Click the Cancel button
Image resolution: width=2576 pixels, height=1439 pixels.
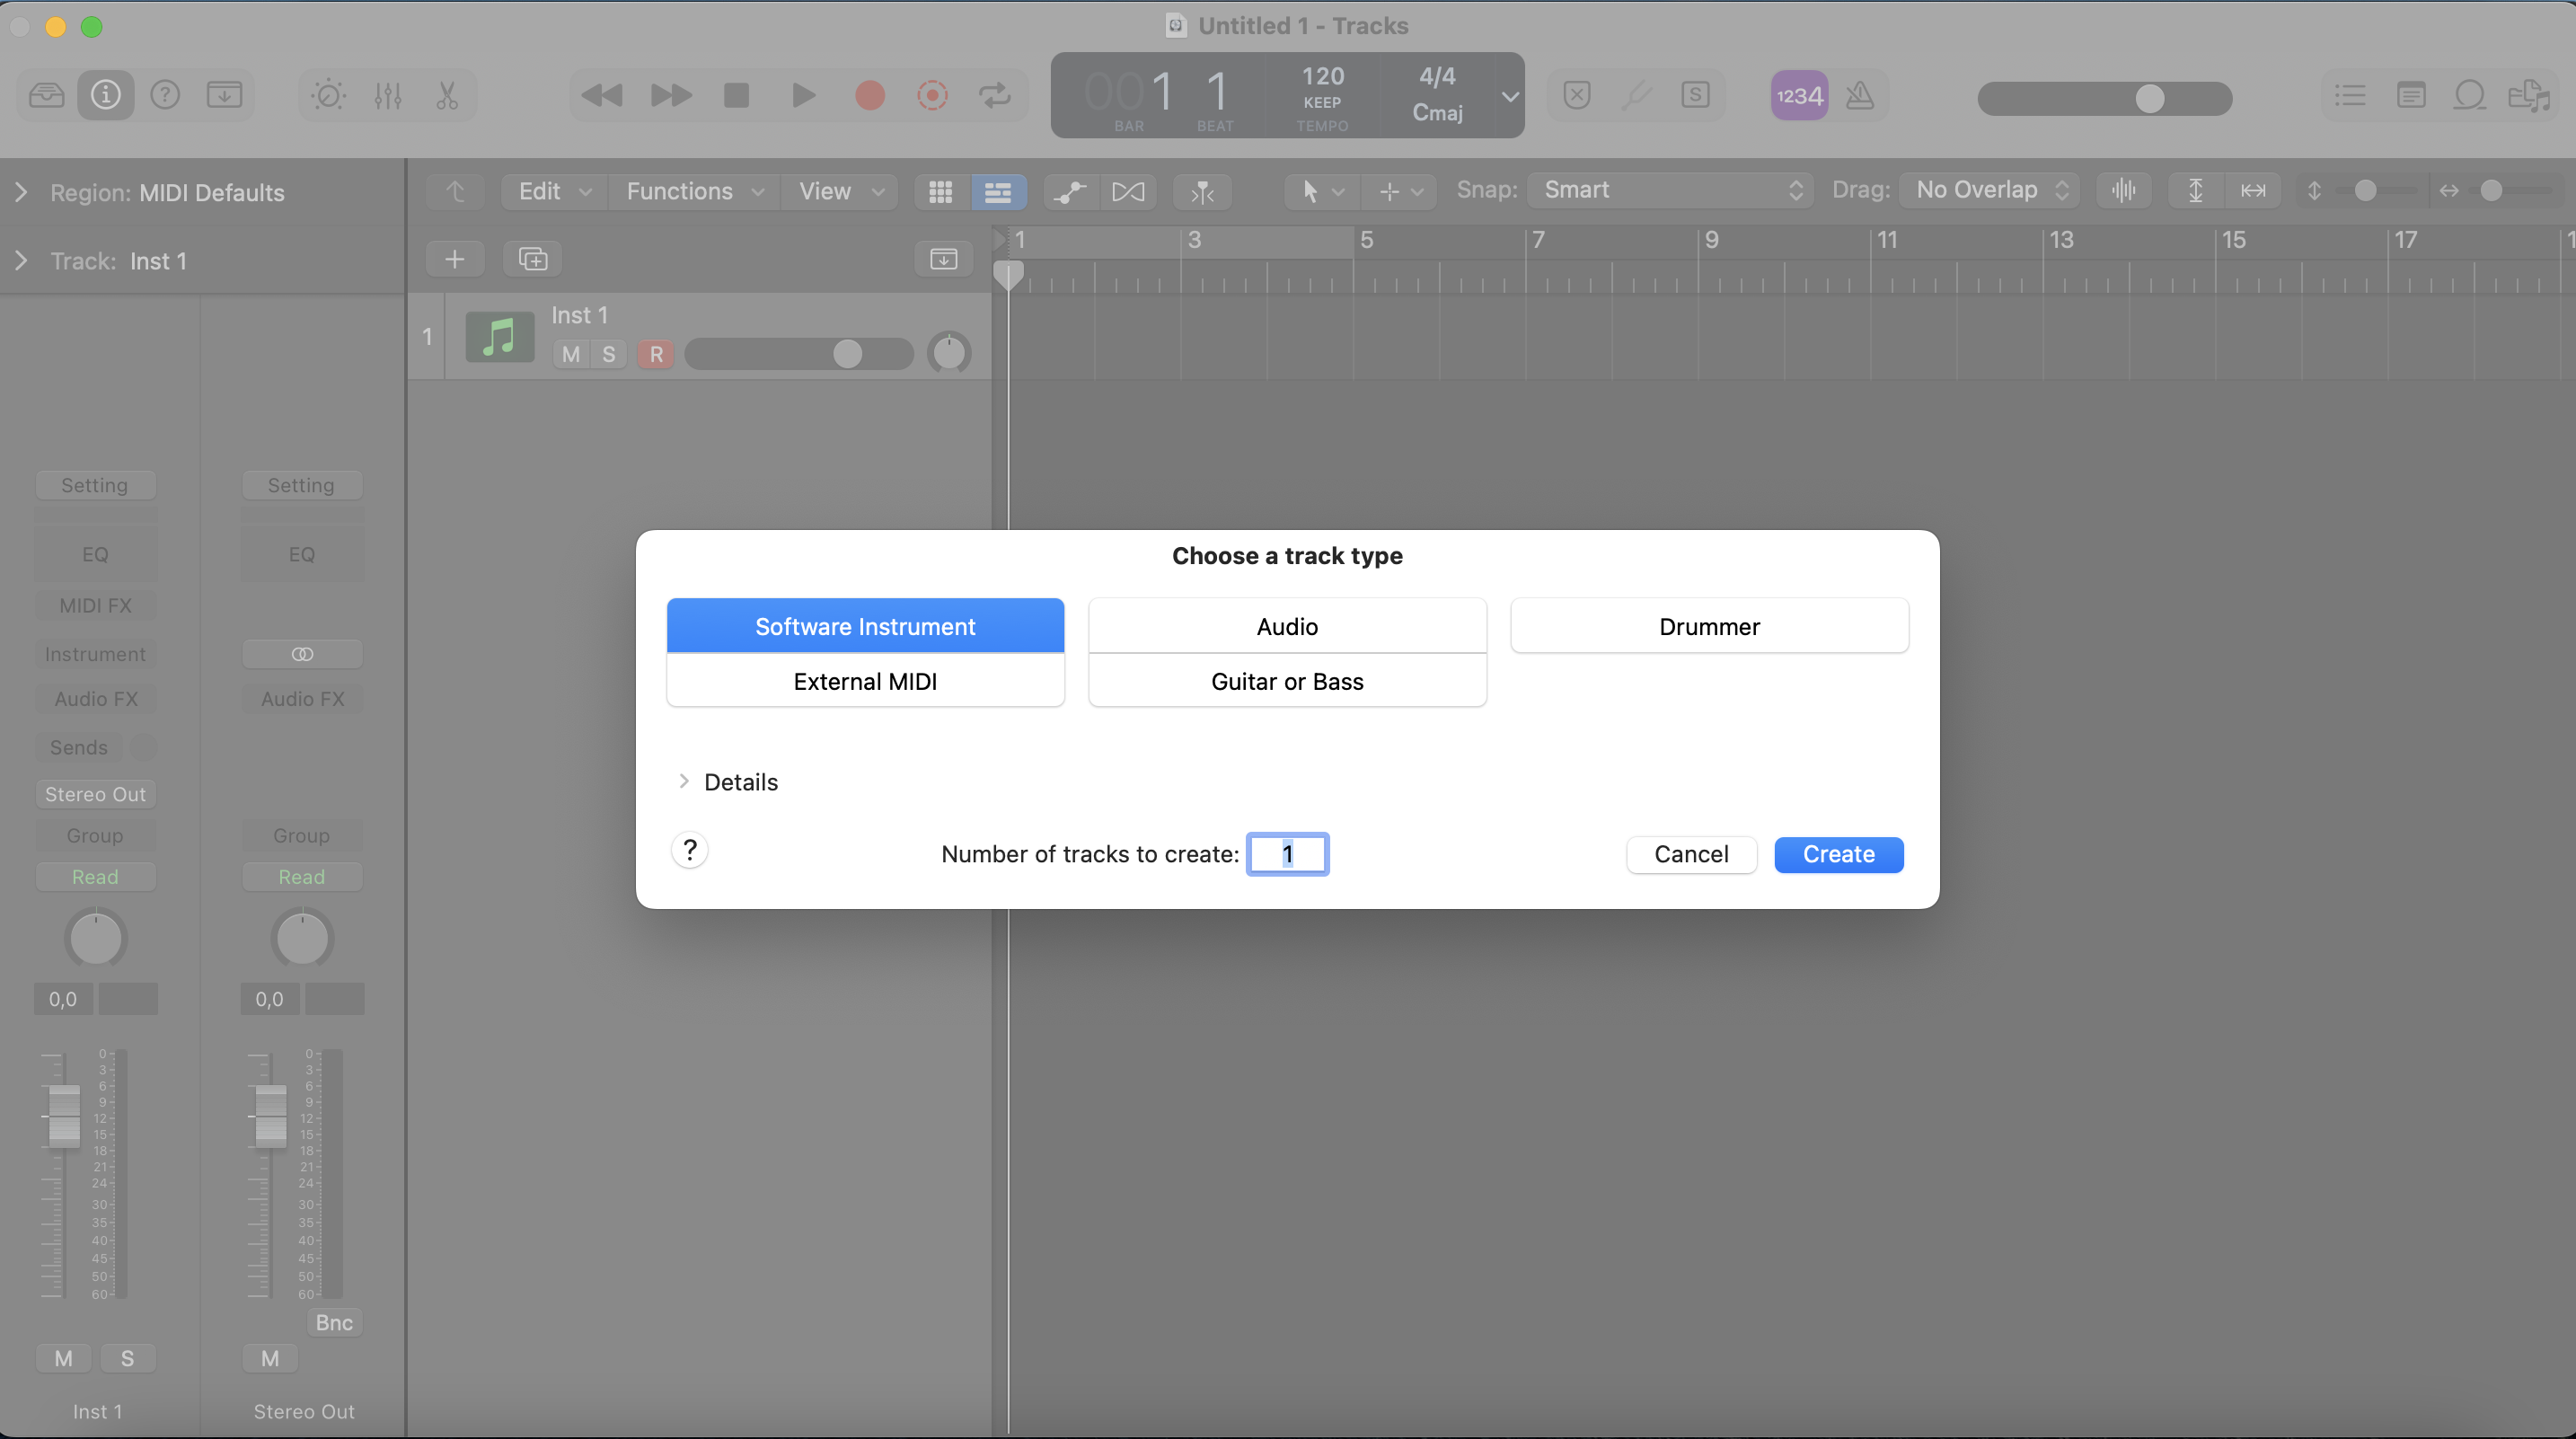pyautogui.click(x=1691, y=855)
